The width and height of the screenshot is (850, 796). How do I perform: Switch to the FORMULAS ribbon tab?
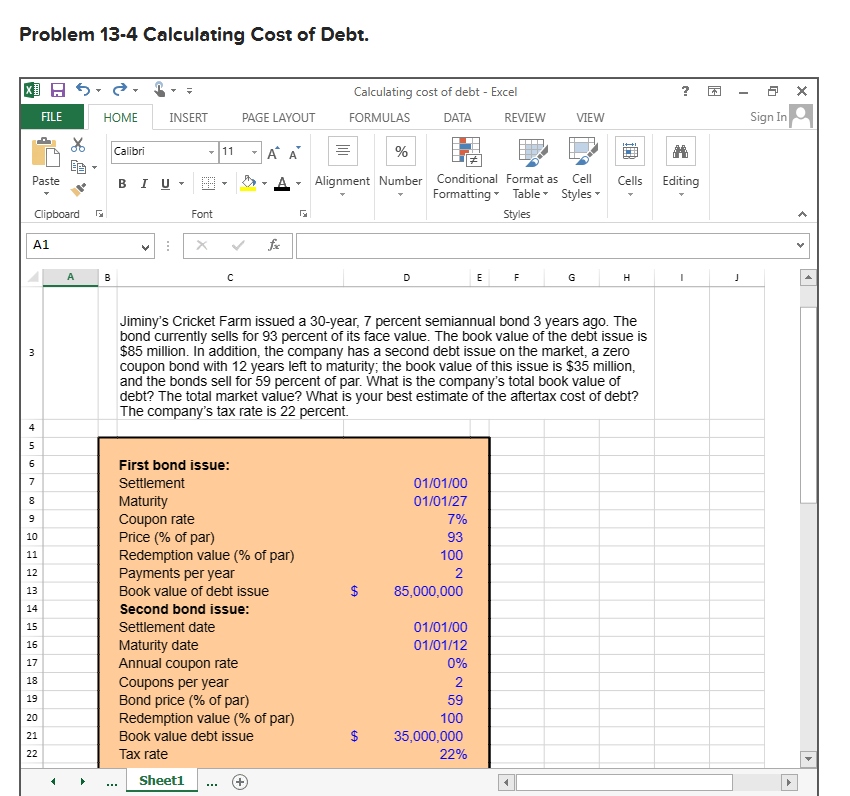click(x=379, y=117)
